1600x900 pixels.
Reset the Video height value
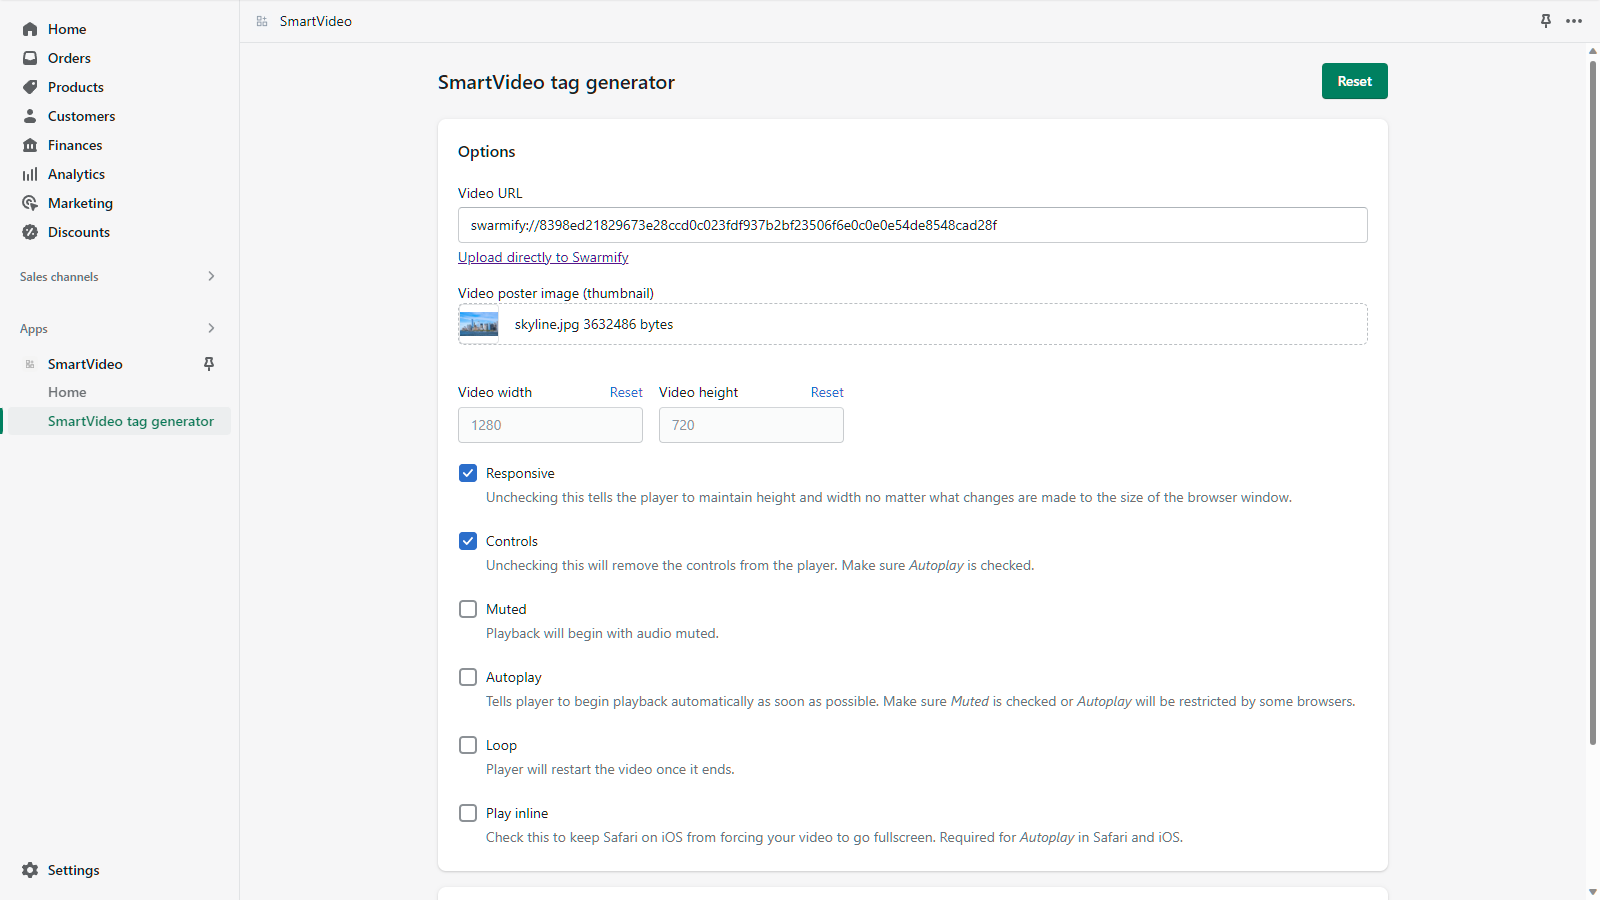827,392
